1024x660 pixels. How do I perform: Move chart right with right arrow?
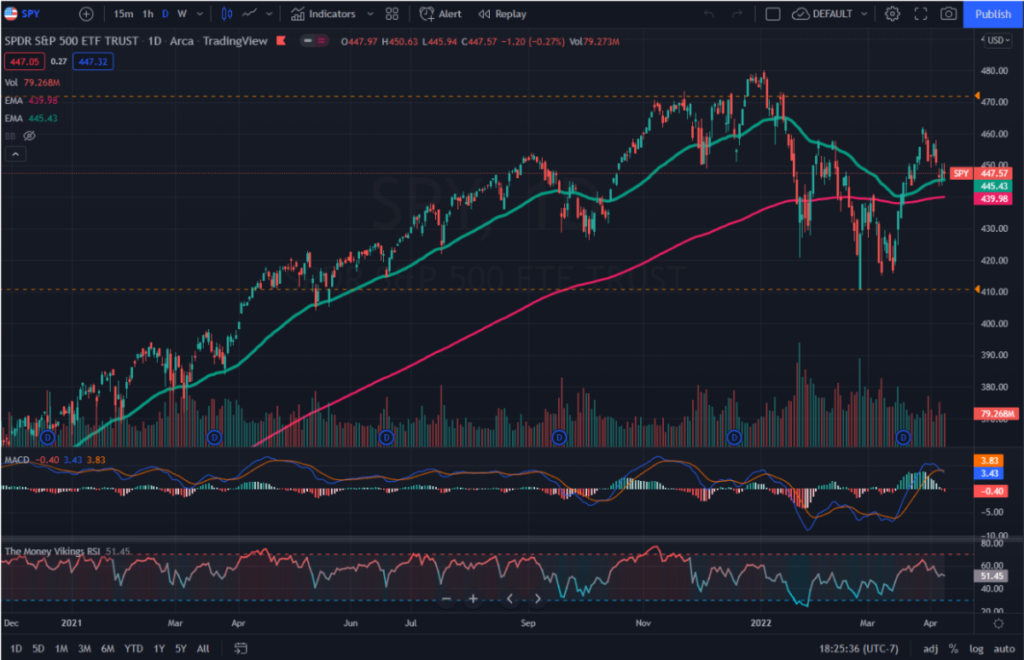coord(537,599)
